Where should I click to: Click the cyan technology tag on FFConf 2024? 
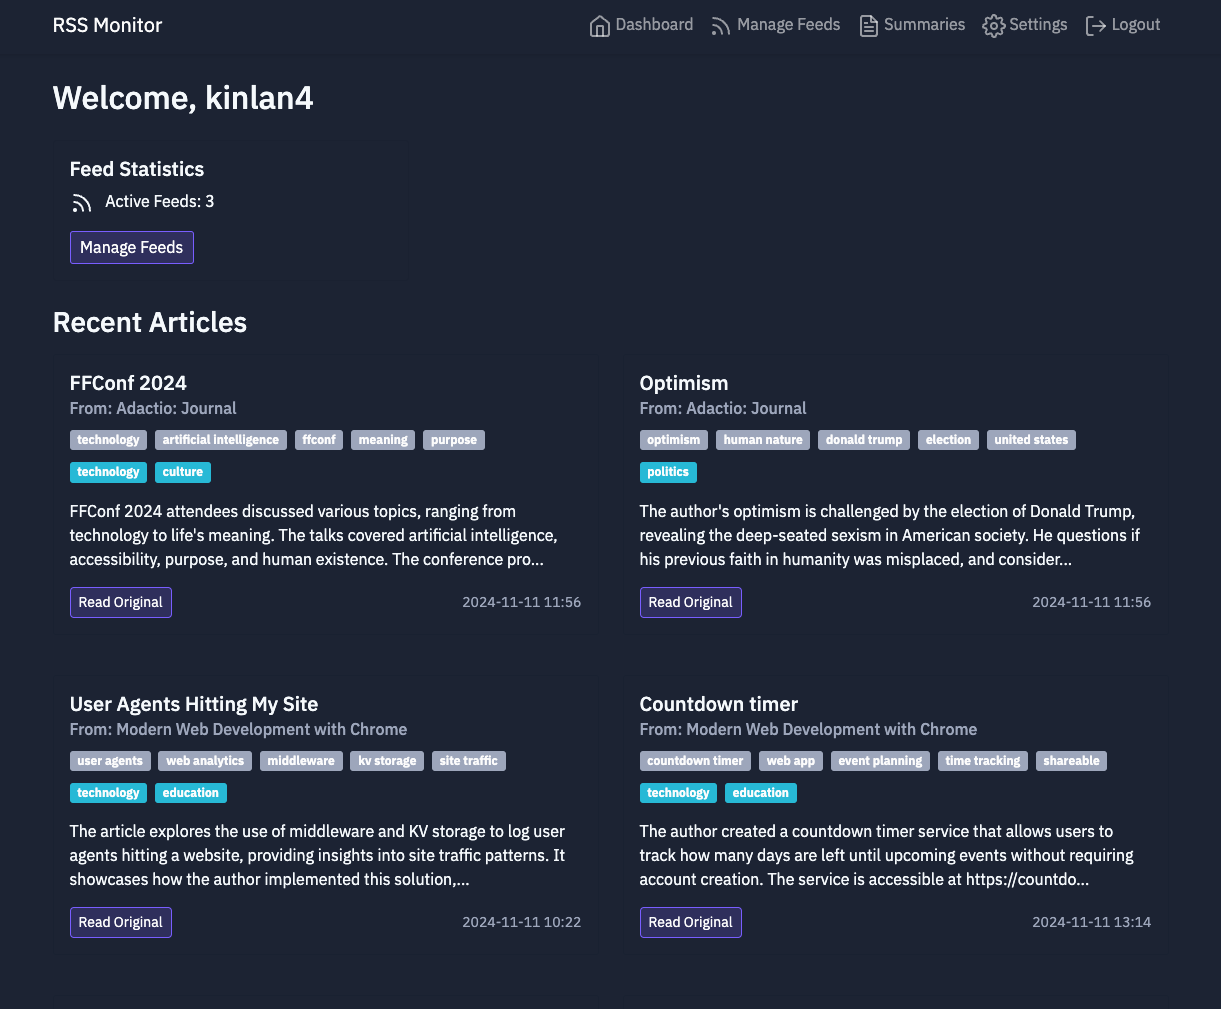click(108, 472)
